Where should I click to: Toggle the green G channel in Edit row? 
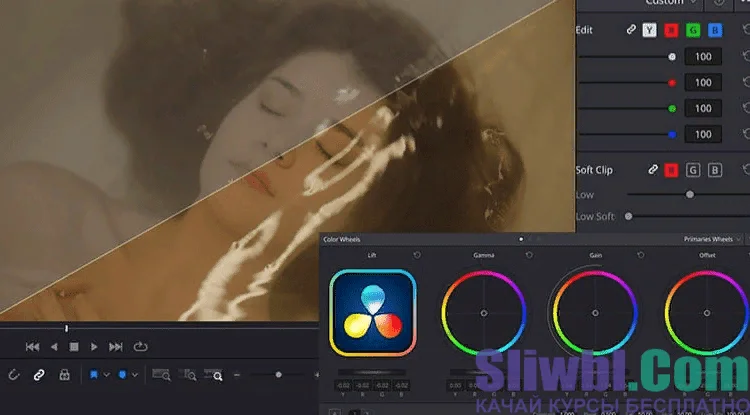point(692,30)
